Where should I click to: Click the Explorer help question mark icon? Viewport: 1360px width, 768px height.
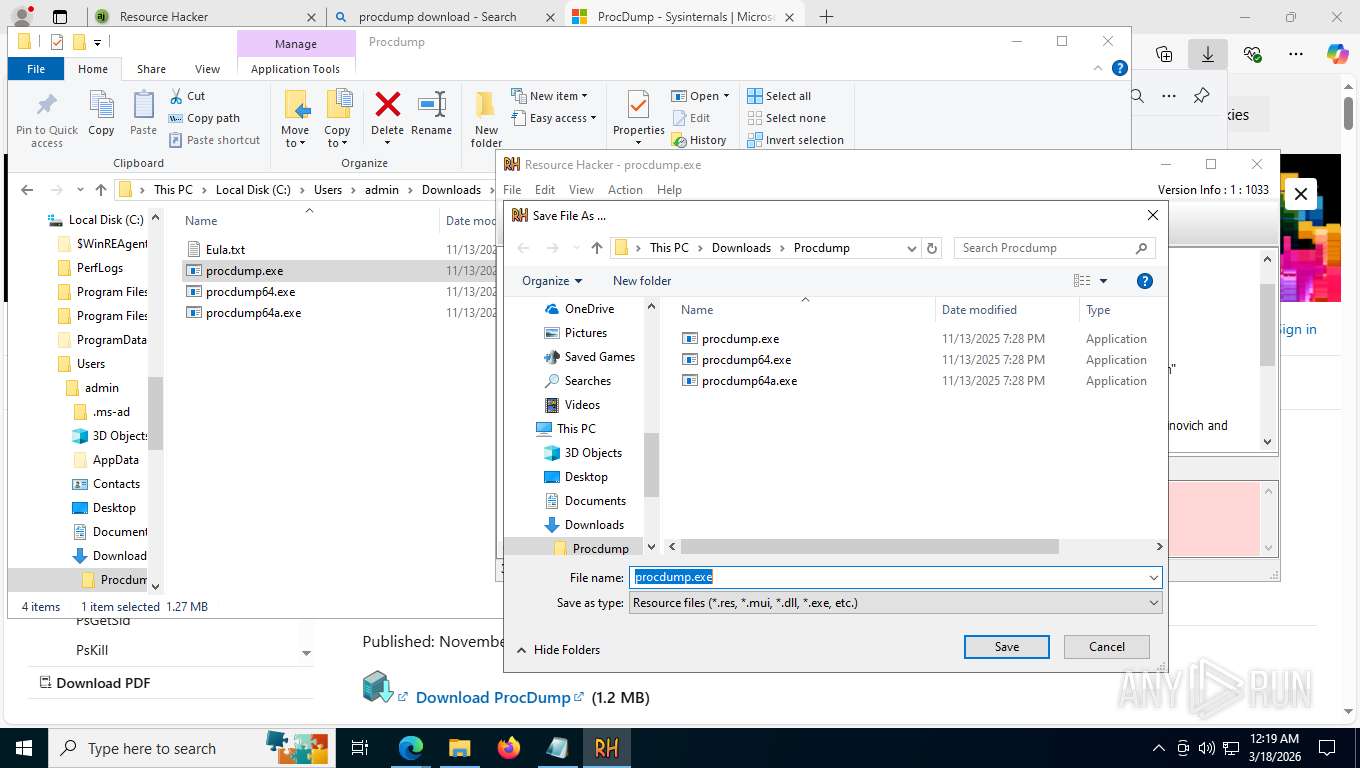click(1120, 69)
